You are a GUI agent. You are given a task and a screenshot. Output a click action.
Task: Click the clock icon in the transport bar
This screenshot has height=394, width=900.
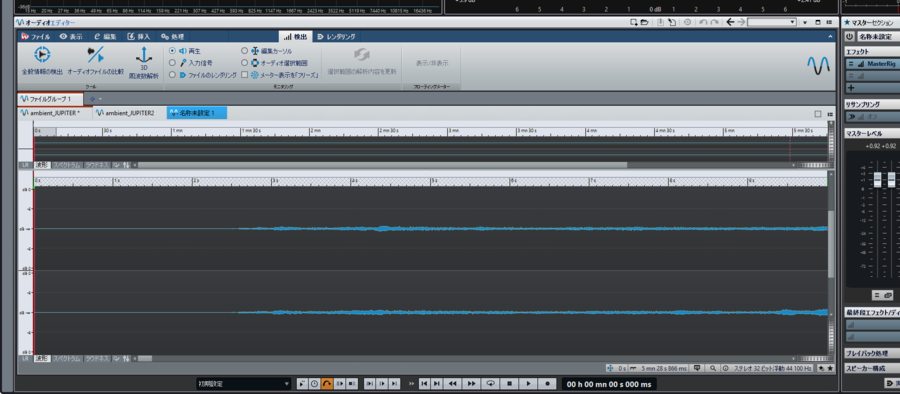(x=315, y=384)
